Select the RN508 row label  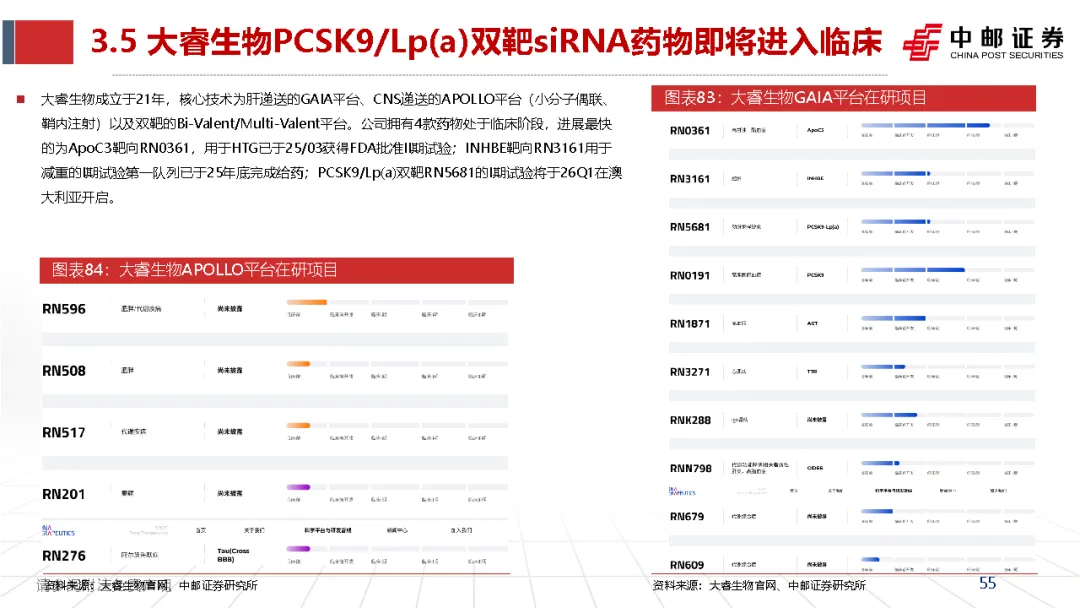[64, 370]
